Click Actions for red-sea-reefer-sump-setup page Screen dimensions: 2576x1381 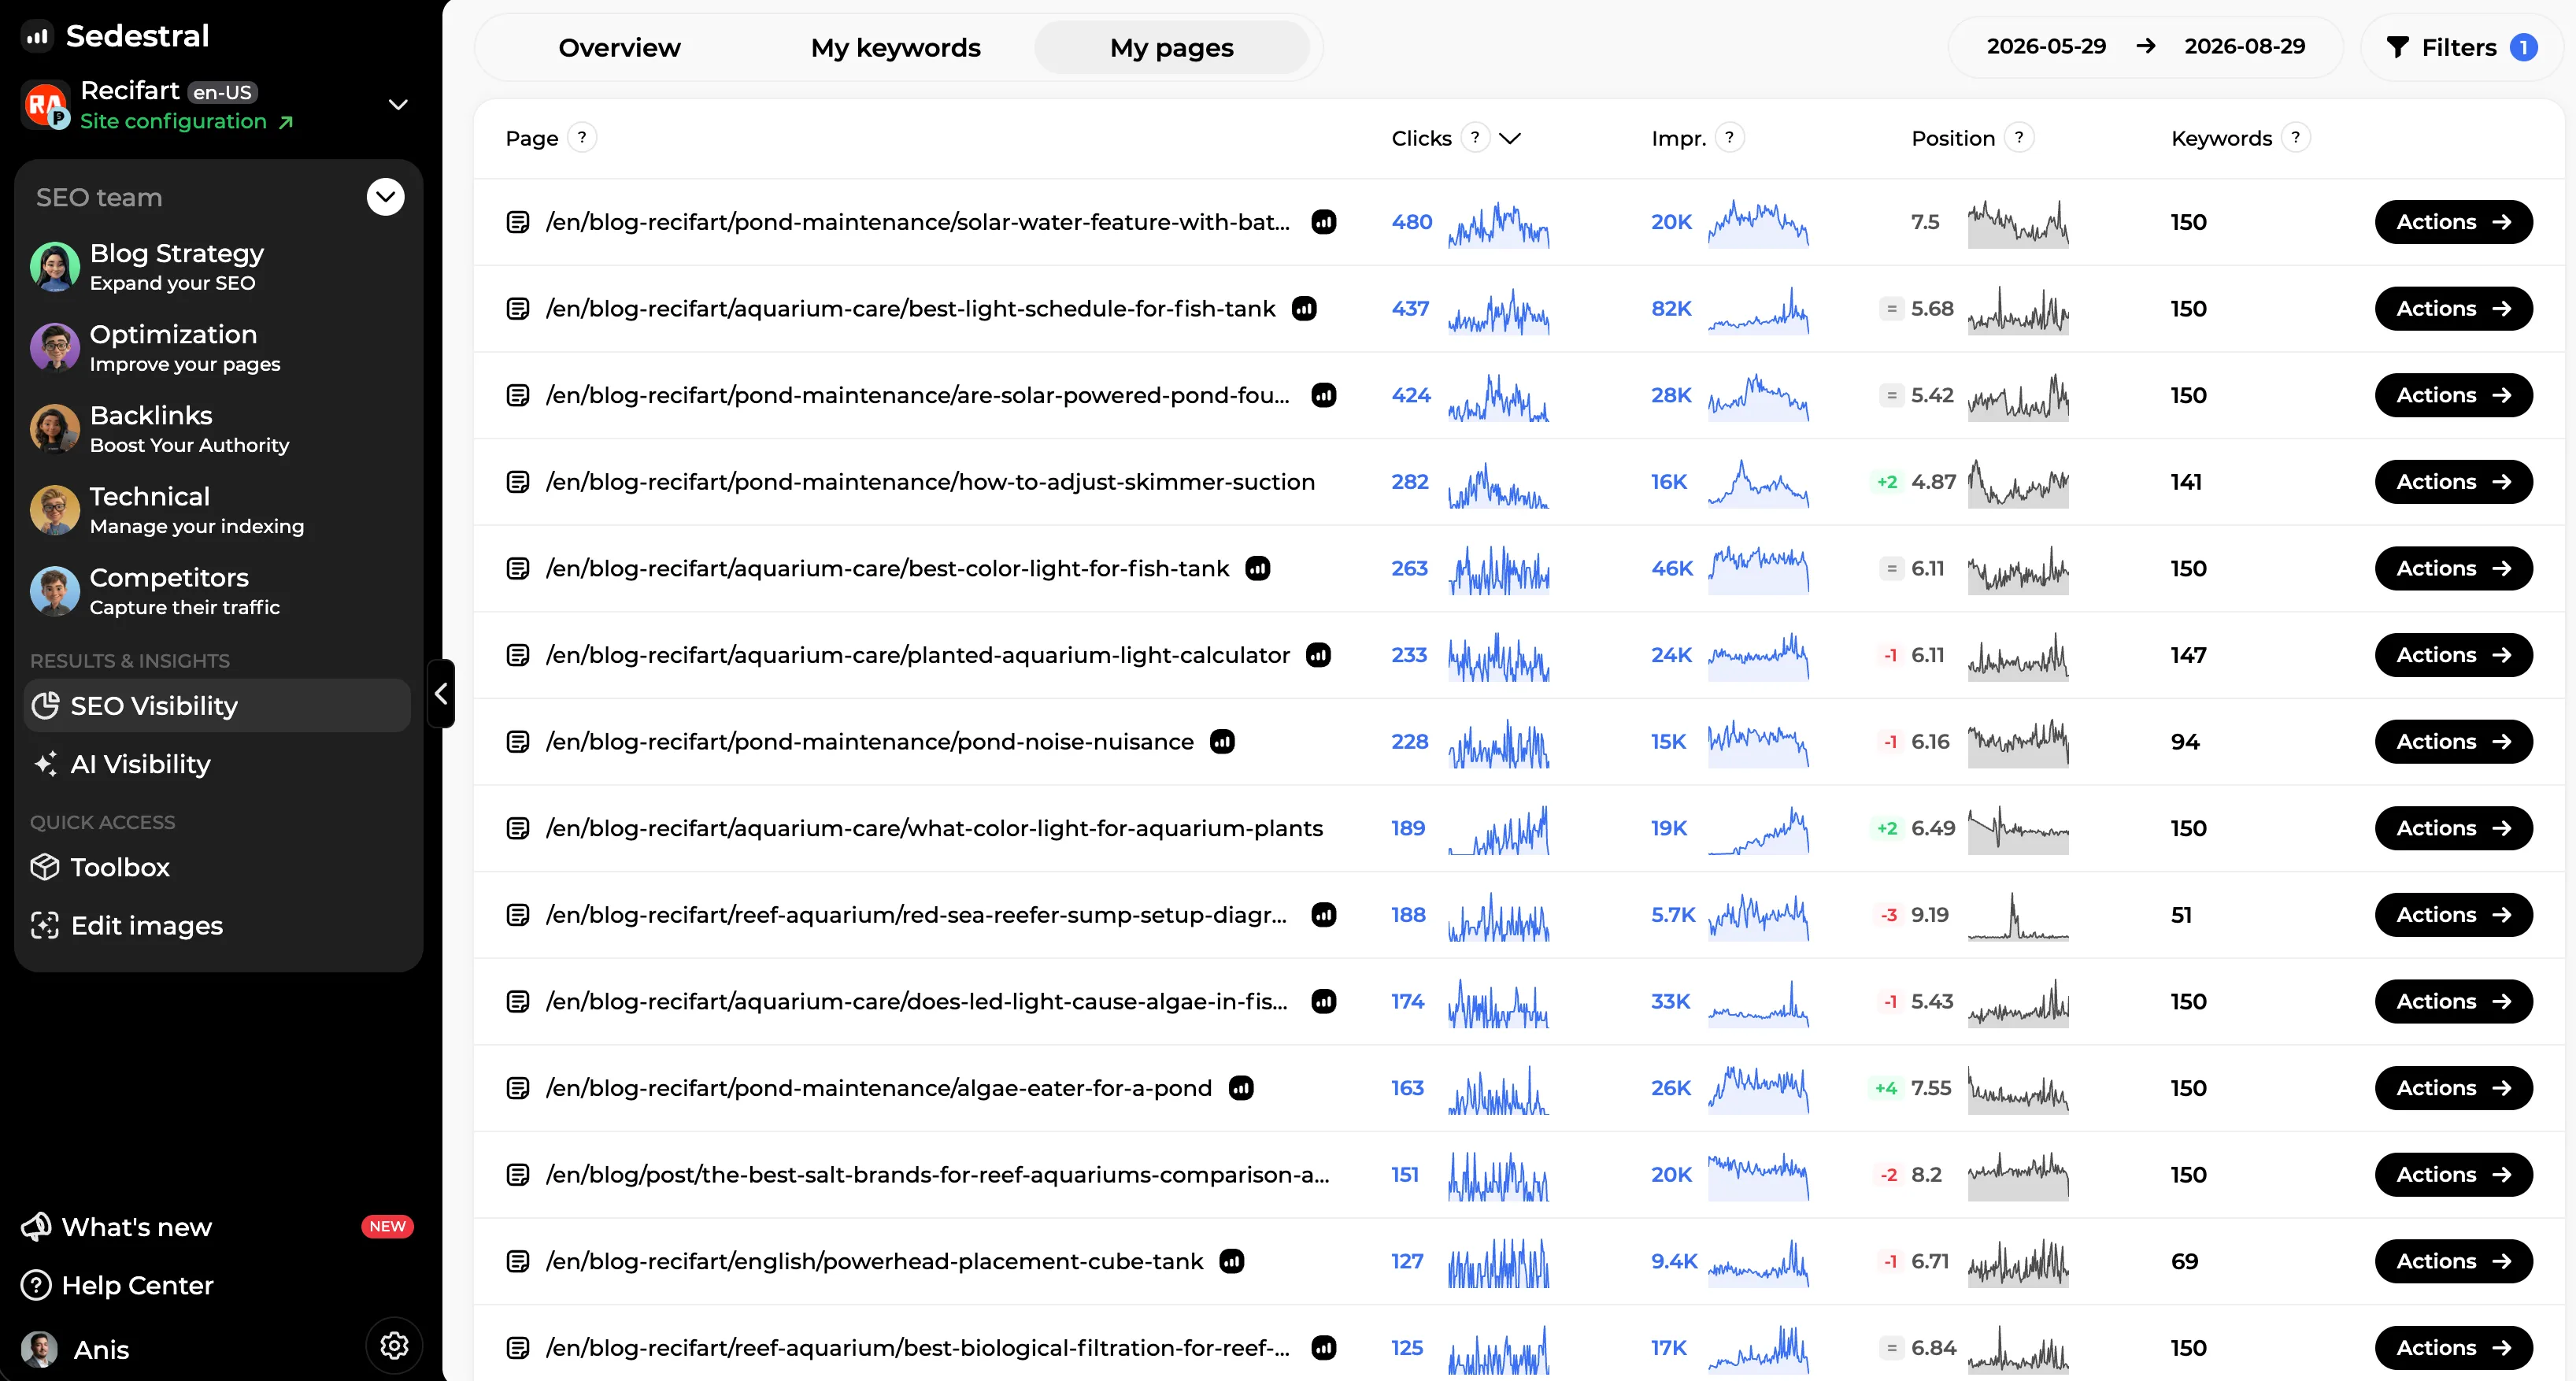tap(2453, 915)
